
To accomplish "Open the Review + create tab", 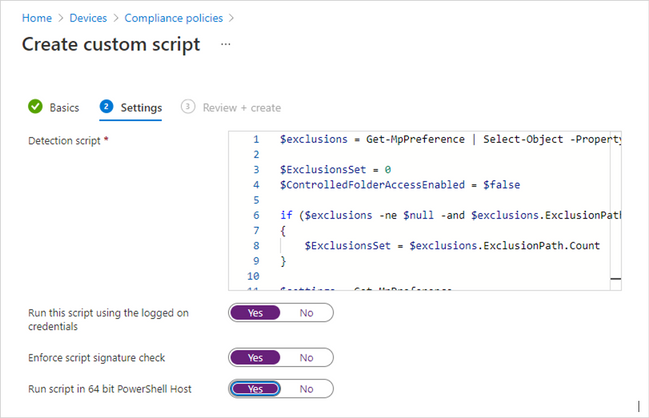I will click(x=241, y=107).
